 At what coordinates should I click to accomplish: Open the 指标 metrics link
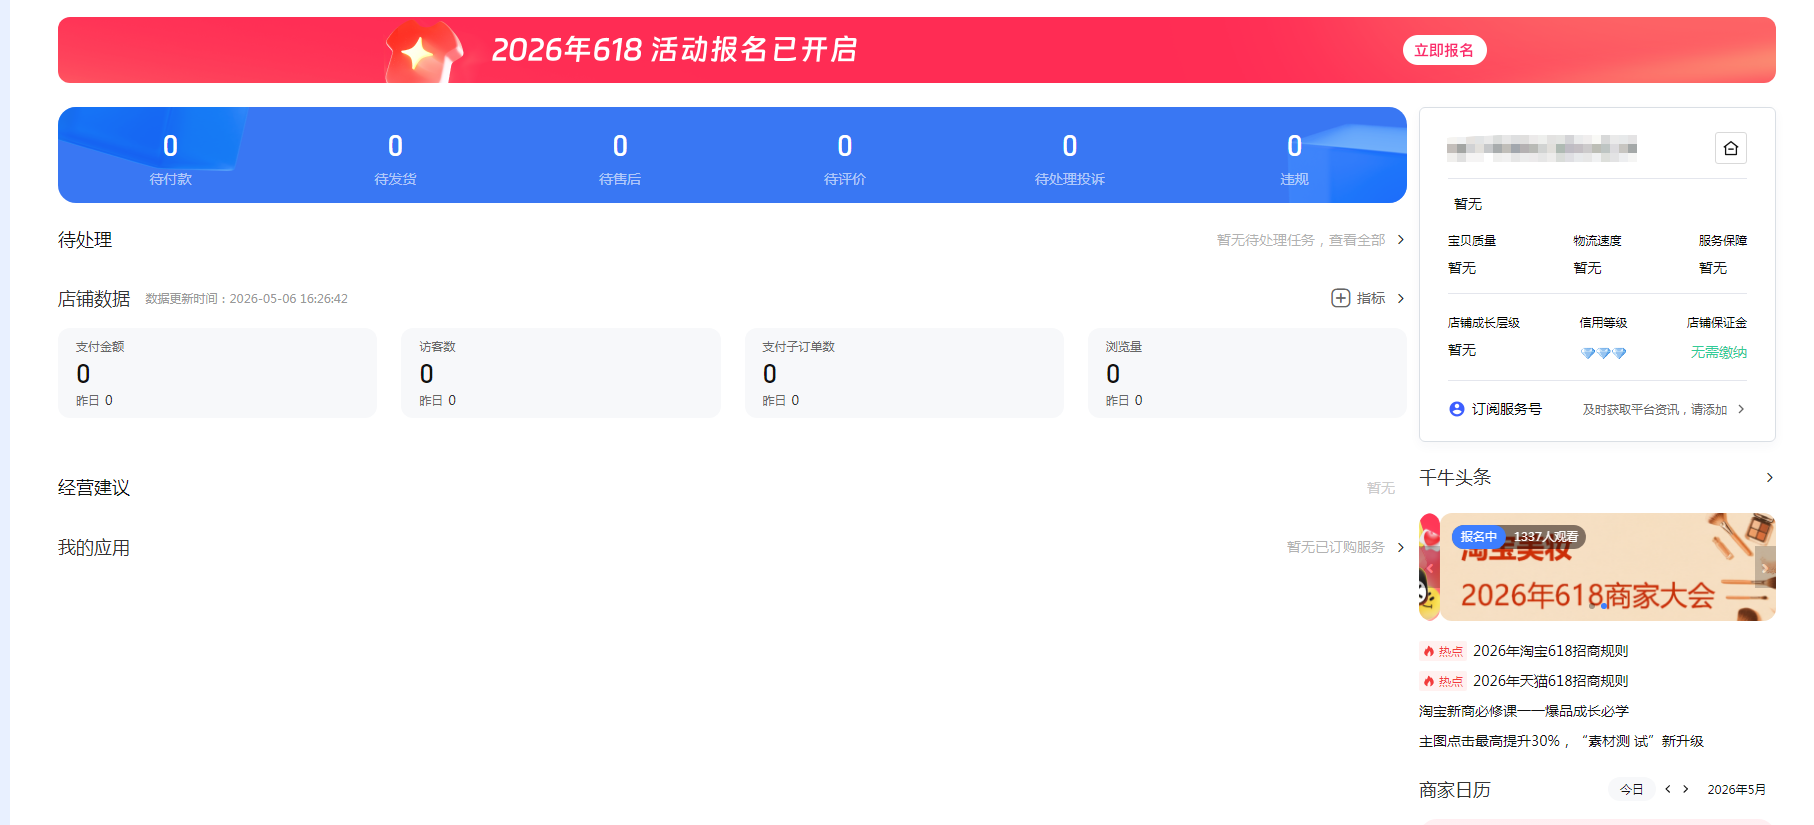[1371, 298]
